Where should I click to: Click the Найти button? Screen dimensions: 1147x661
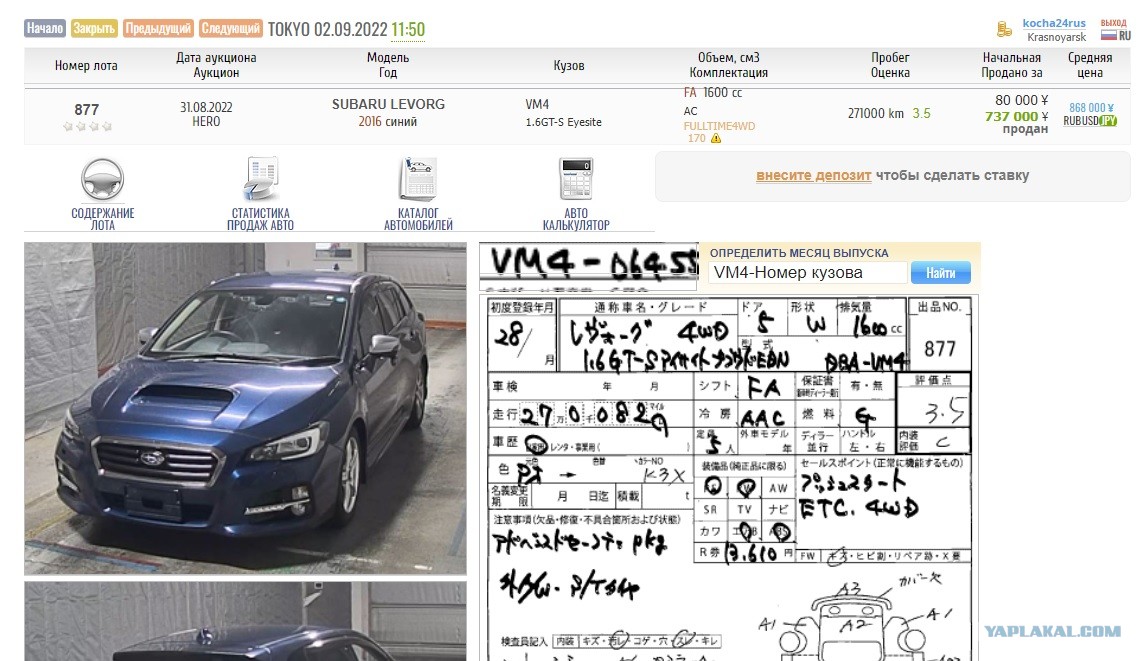(941, 273)
